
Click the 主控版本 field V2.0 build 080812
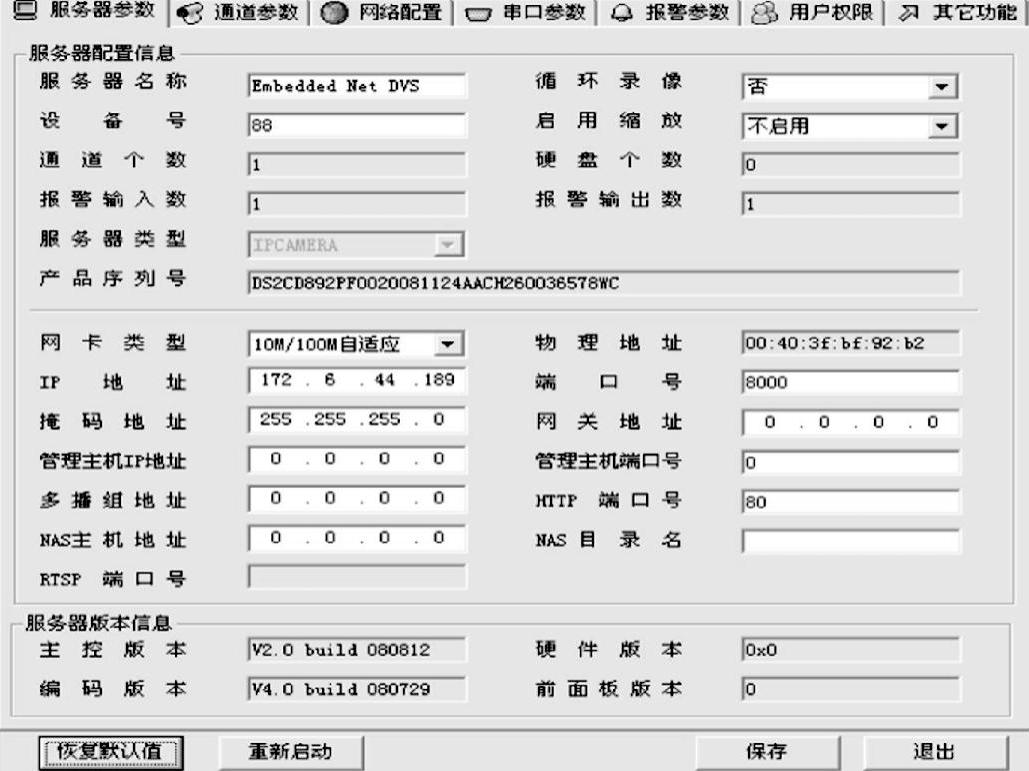click(357, 650)
